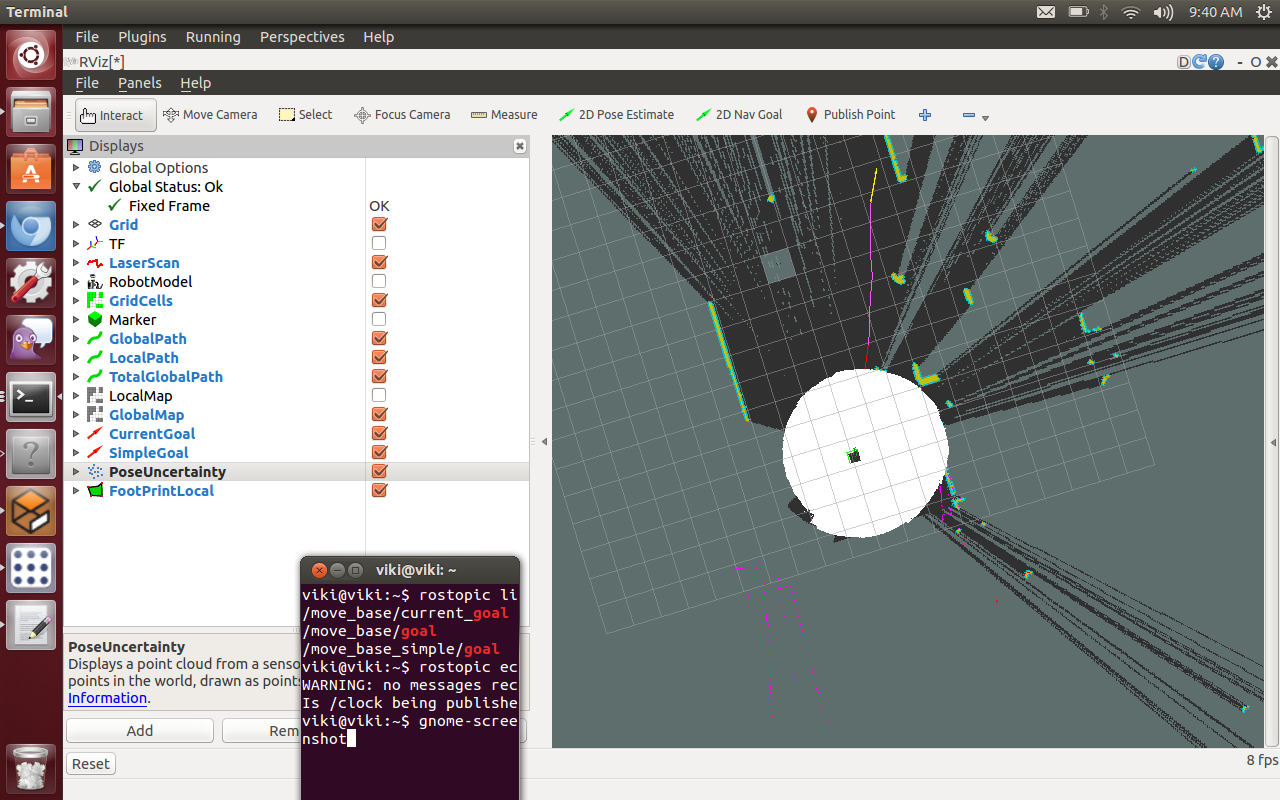Select the Publish Point tool
The height and width of the screenshot is (800, 1280).
pos(850,115)
